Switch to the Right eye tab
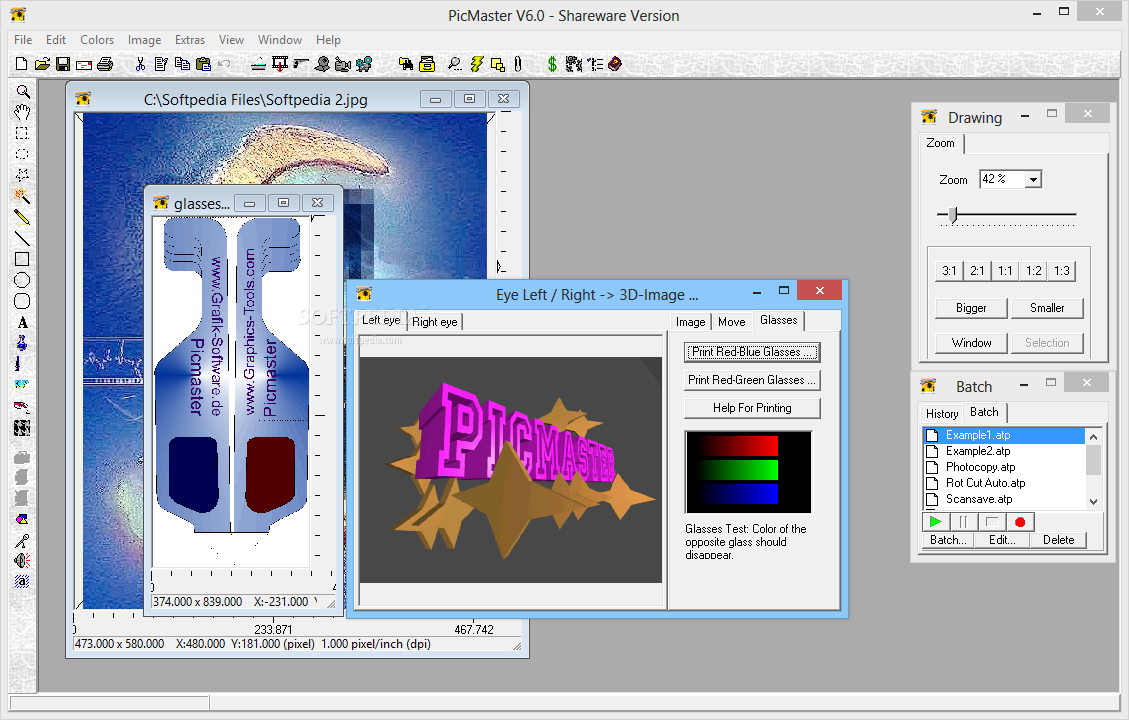The height and width of the screenshot is (720, 1129). point(434,322)
